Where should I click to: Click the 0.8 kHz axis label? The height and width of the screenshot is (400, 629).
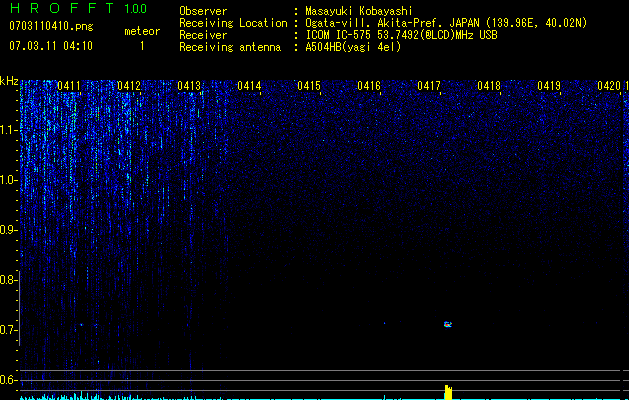point(8,280)
